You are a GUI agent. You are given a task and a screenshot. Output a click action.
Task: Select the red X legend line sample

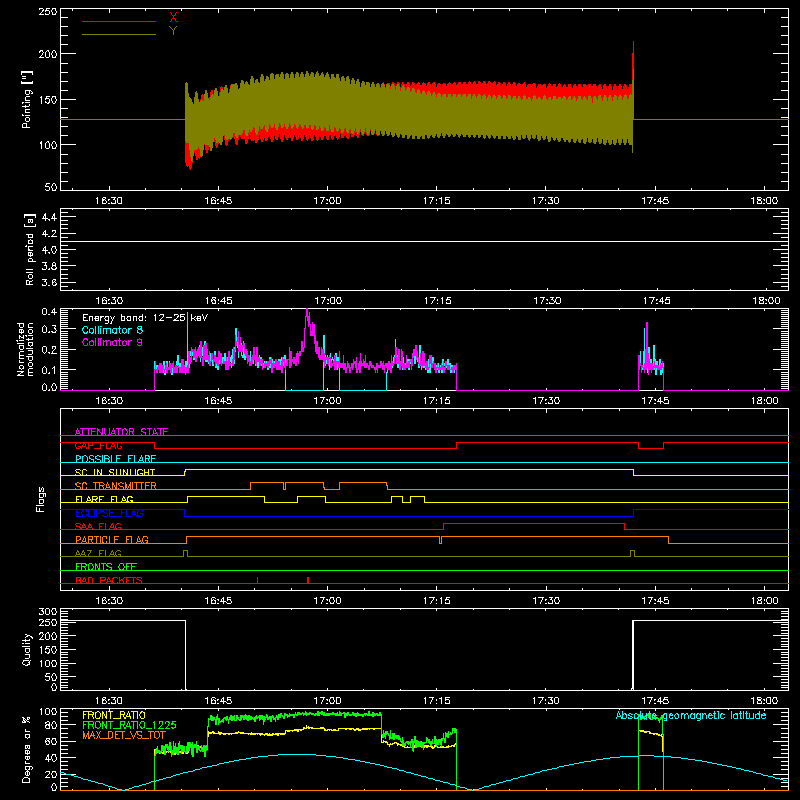[119, 21]
